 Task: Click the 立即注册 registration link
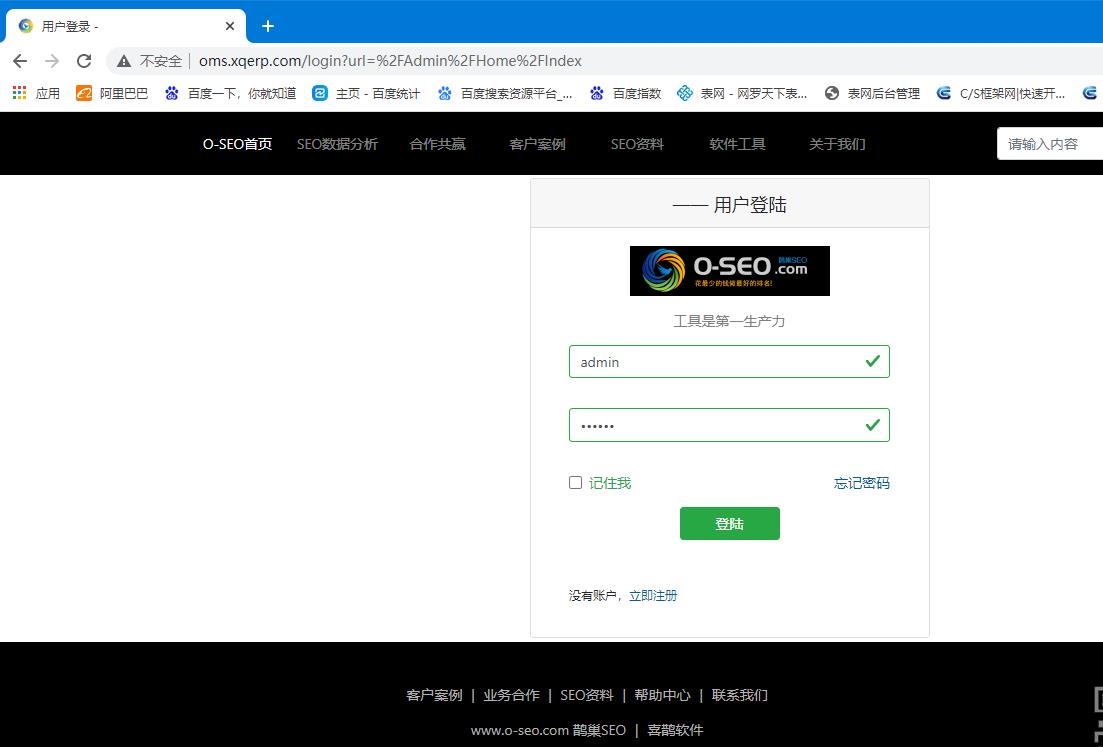(654, 594)
